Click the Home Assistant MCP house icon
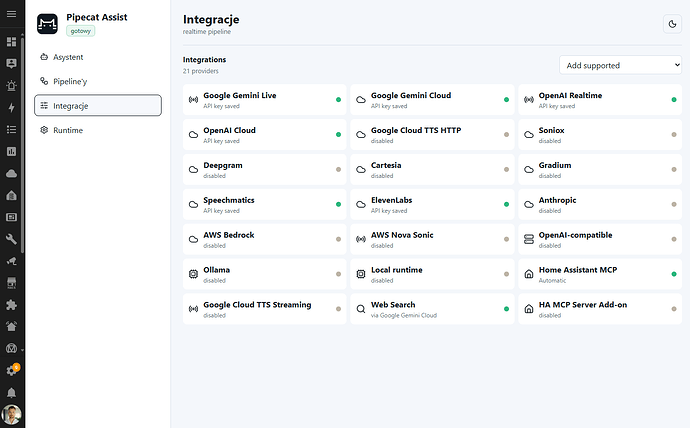This screenshot has width=690, height=428. click(x=529, y=274)
